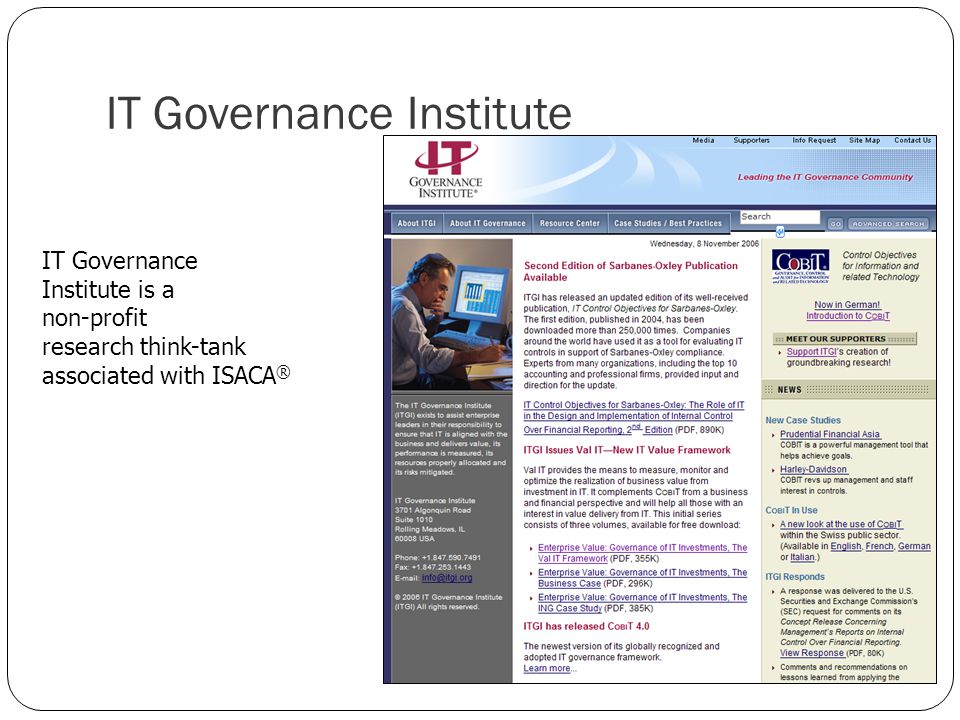Open the About IT Governance menu
Viewport: 960px width, 720px height.
487,223
